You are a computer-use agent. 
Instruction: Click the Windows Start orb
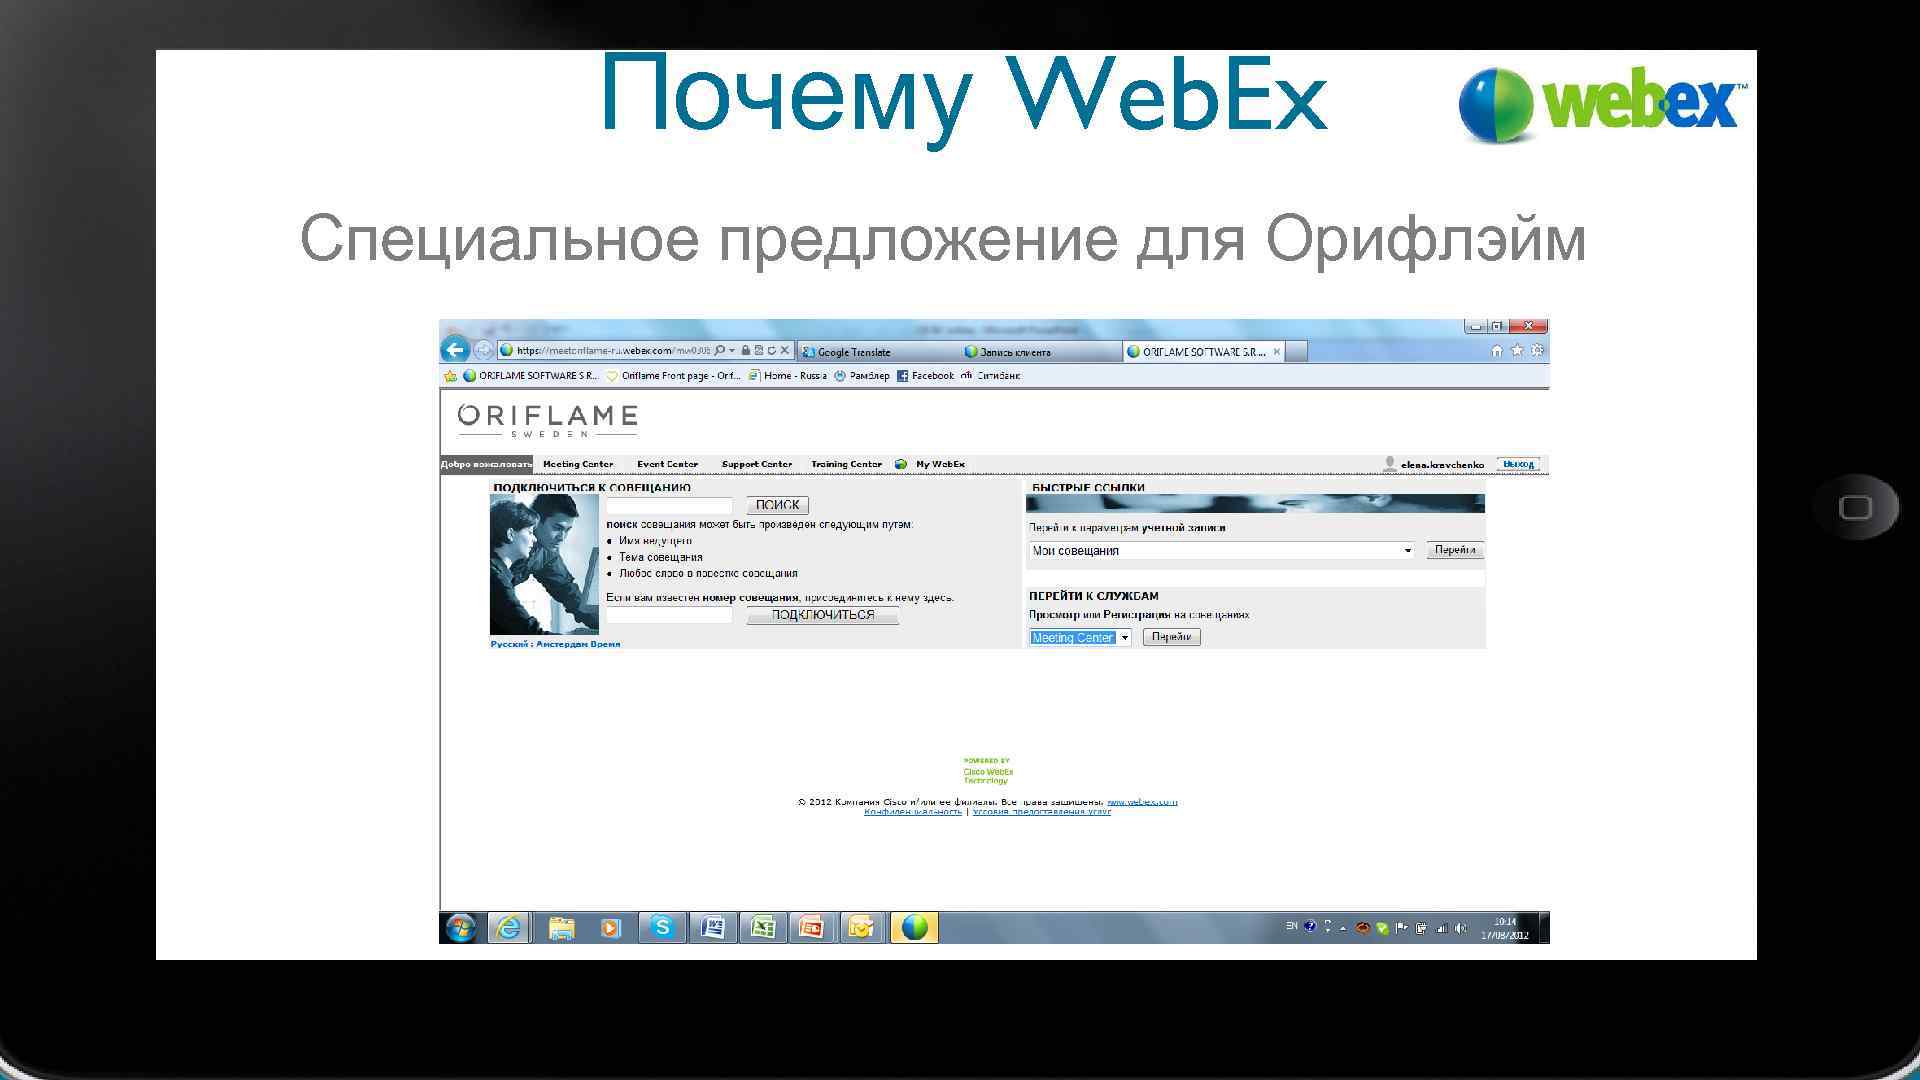pos(461,928)
